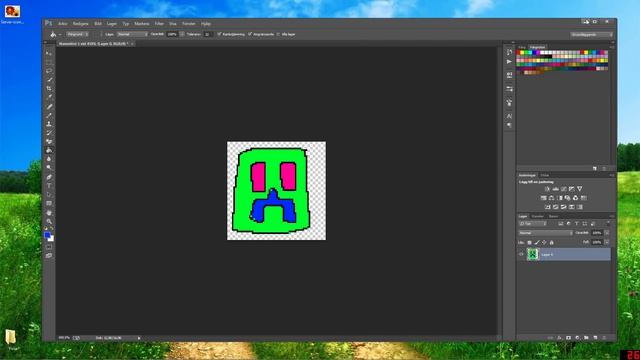Toggle lock position
The image size is (640, 360).
(544, 242)
